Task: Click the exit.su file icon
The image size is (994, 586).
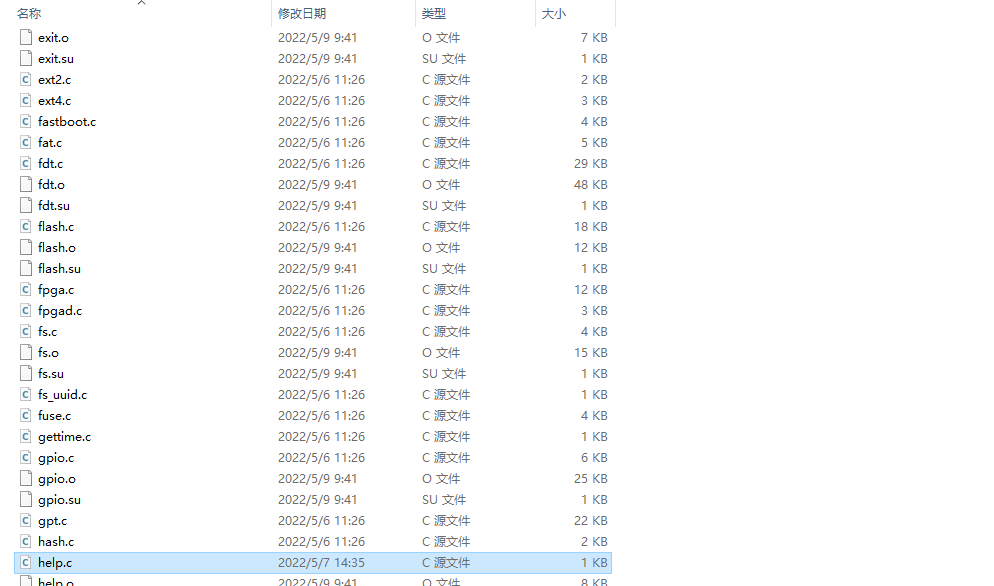Action: tap(25, 58)
